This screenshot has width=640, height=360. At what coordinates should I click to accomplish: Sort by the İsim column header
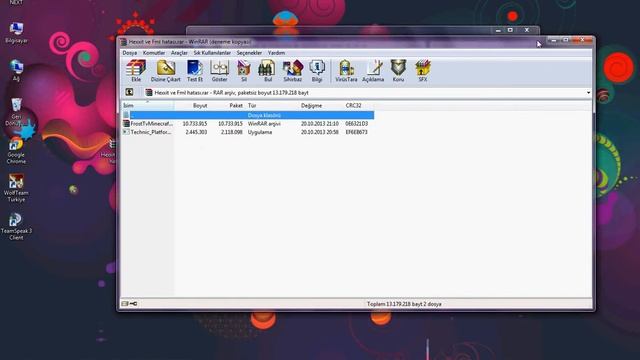click(148, 105)
